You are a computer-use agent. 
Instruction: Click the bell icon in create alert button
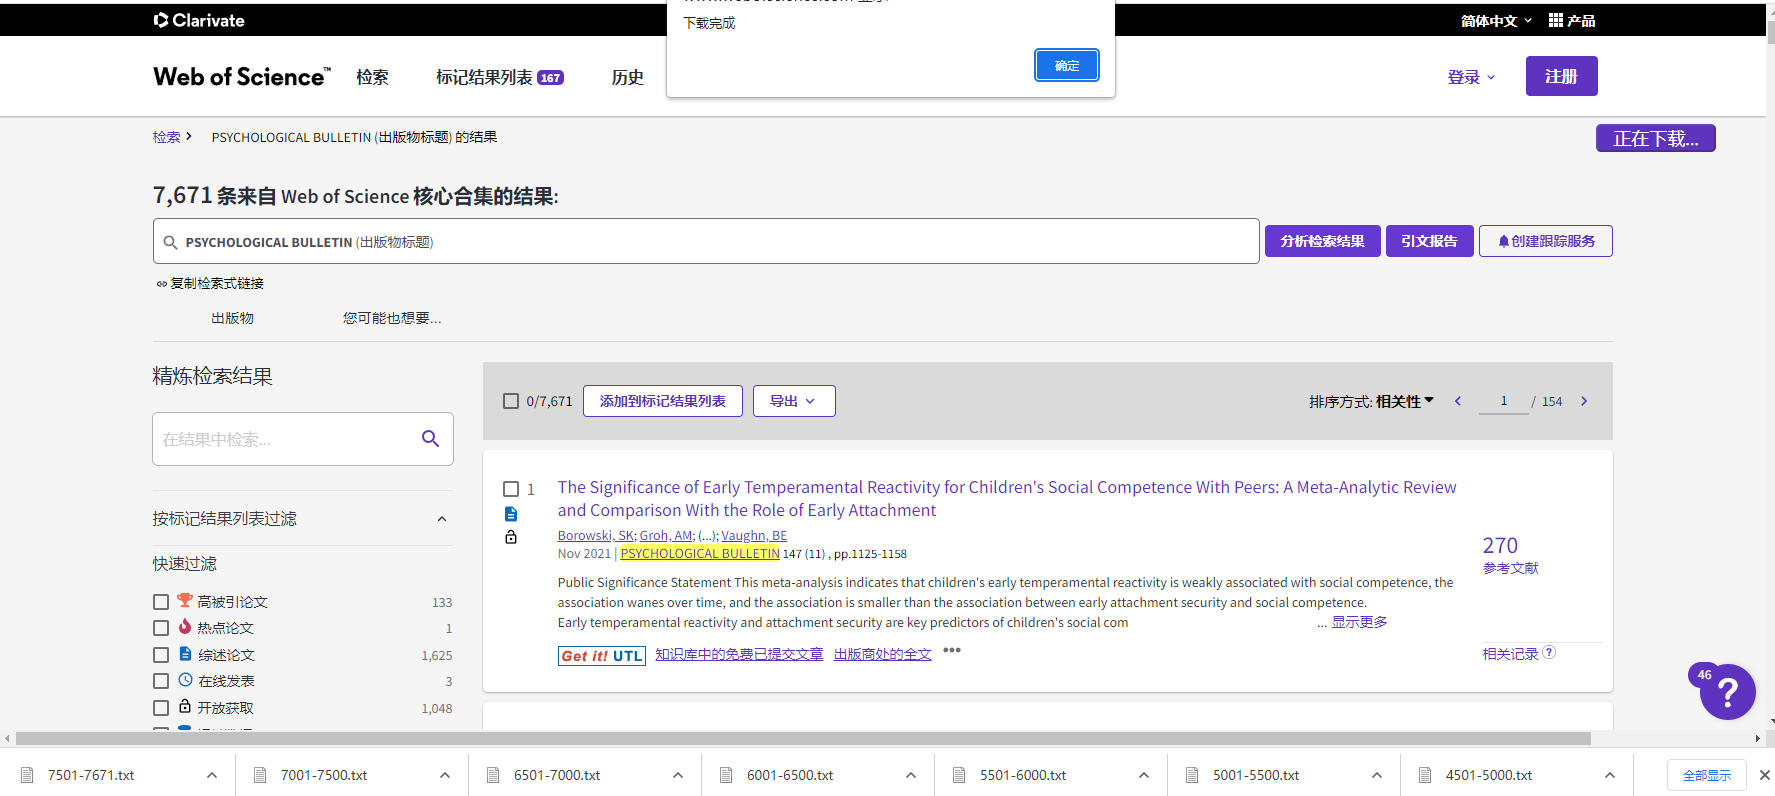point(1503,241)
